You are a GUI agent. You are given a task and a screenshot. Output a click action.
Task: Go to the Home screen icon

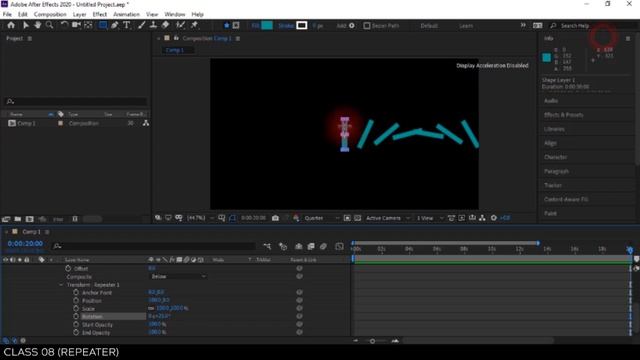pos(11,25)
